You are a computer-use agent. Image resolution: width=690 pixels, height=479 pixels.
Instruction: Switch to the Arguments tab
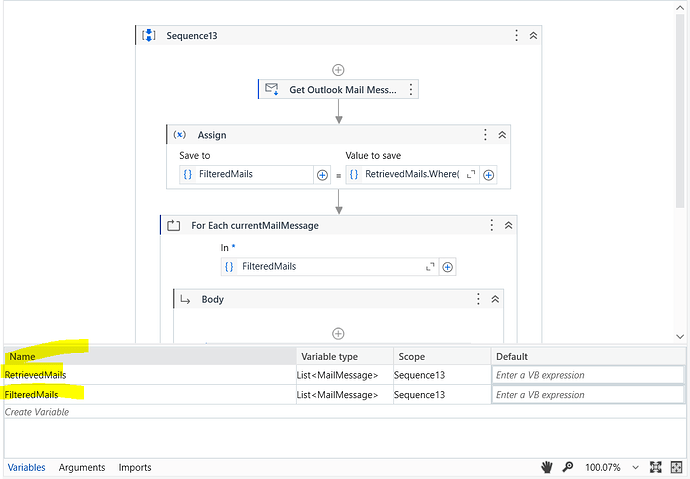[82, 467]
